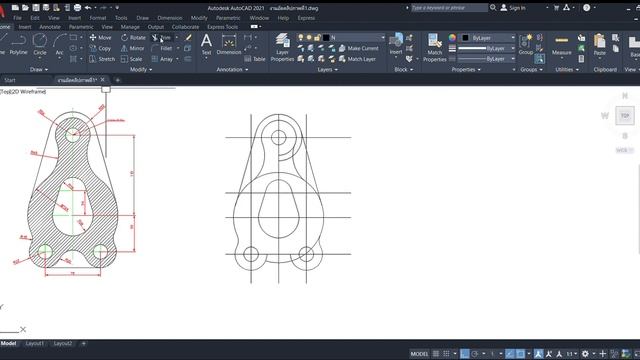Screen dimensions: 640x360
Task: Toggle the layer lightbulb on/off icon
Action: point(301,38)
